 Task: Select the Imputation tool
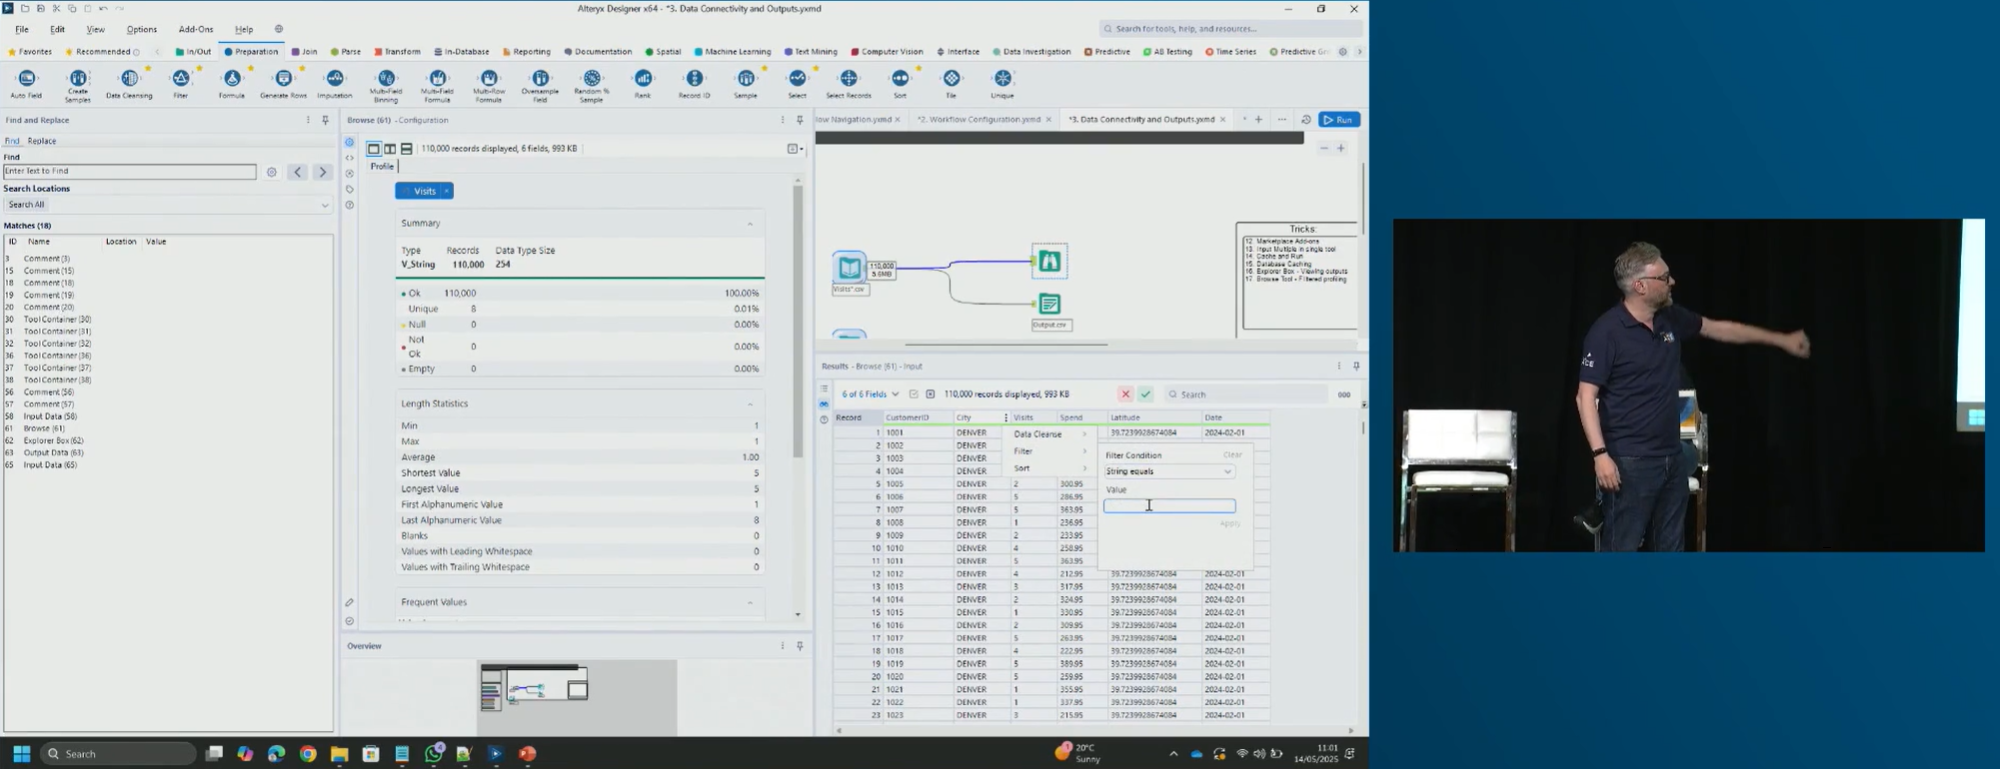coord(334,83)
